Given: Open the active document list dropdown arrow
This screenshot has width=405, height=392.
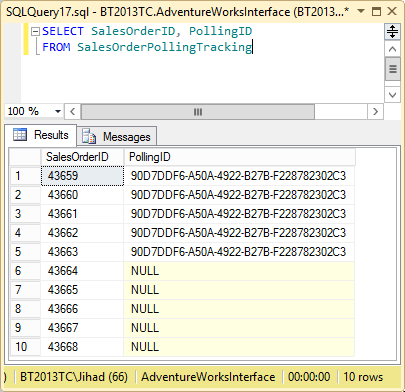Looking at the screenshot, I should tap(361, 12).
